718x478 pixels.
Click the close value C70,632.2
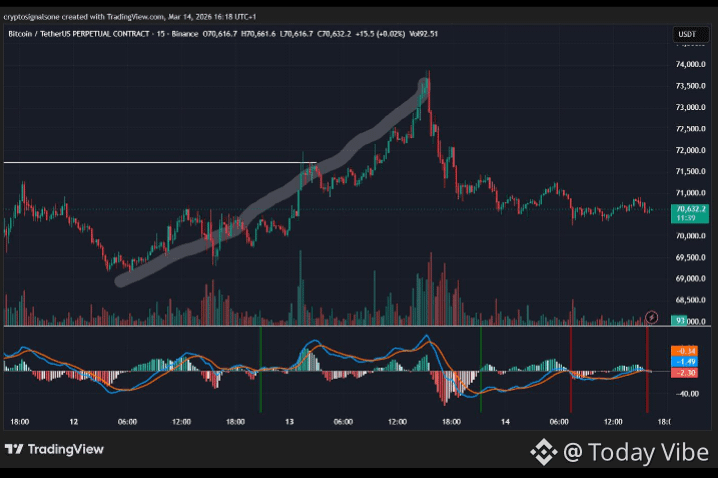tap(334, 34)
